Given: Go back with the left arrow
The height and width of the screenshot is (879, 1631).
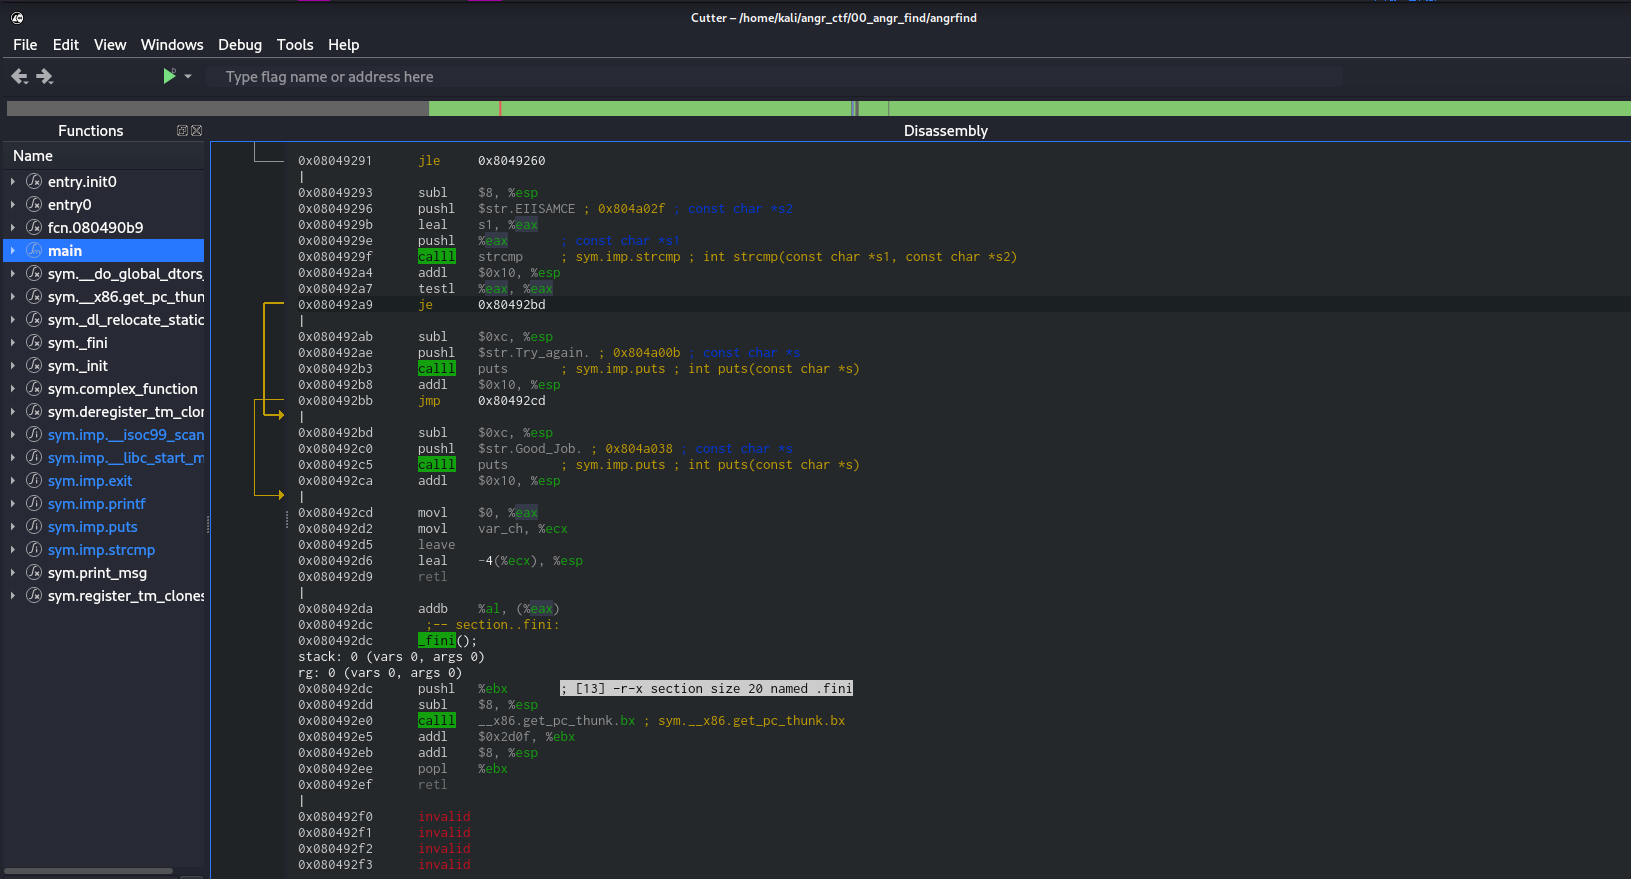Looking at the screenshot, I should coord(19,77).
